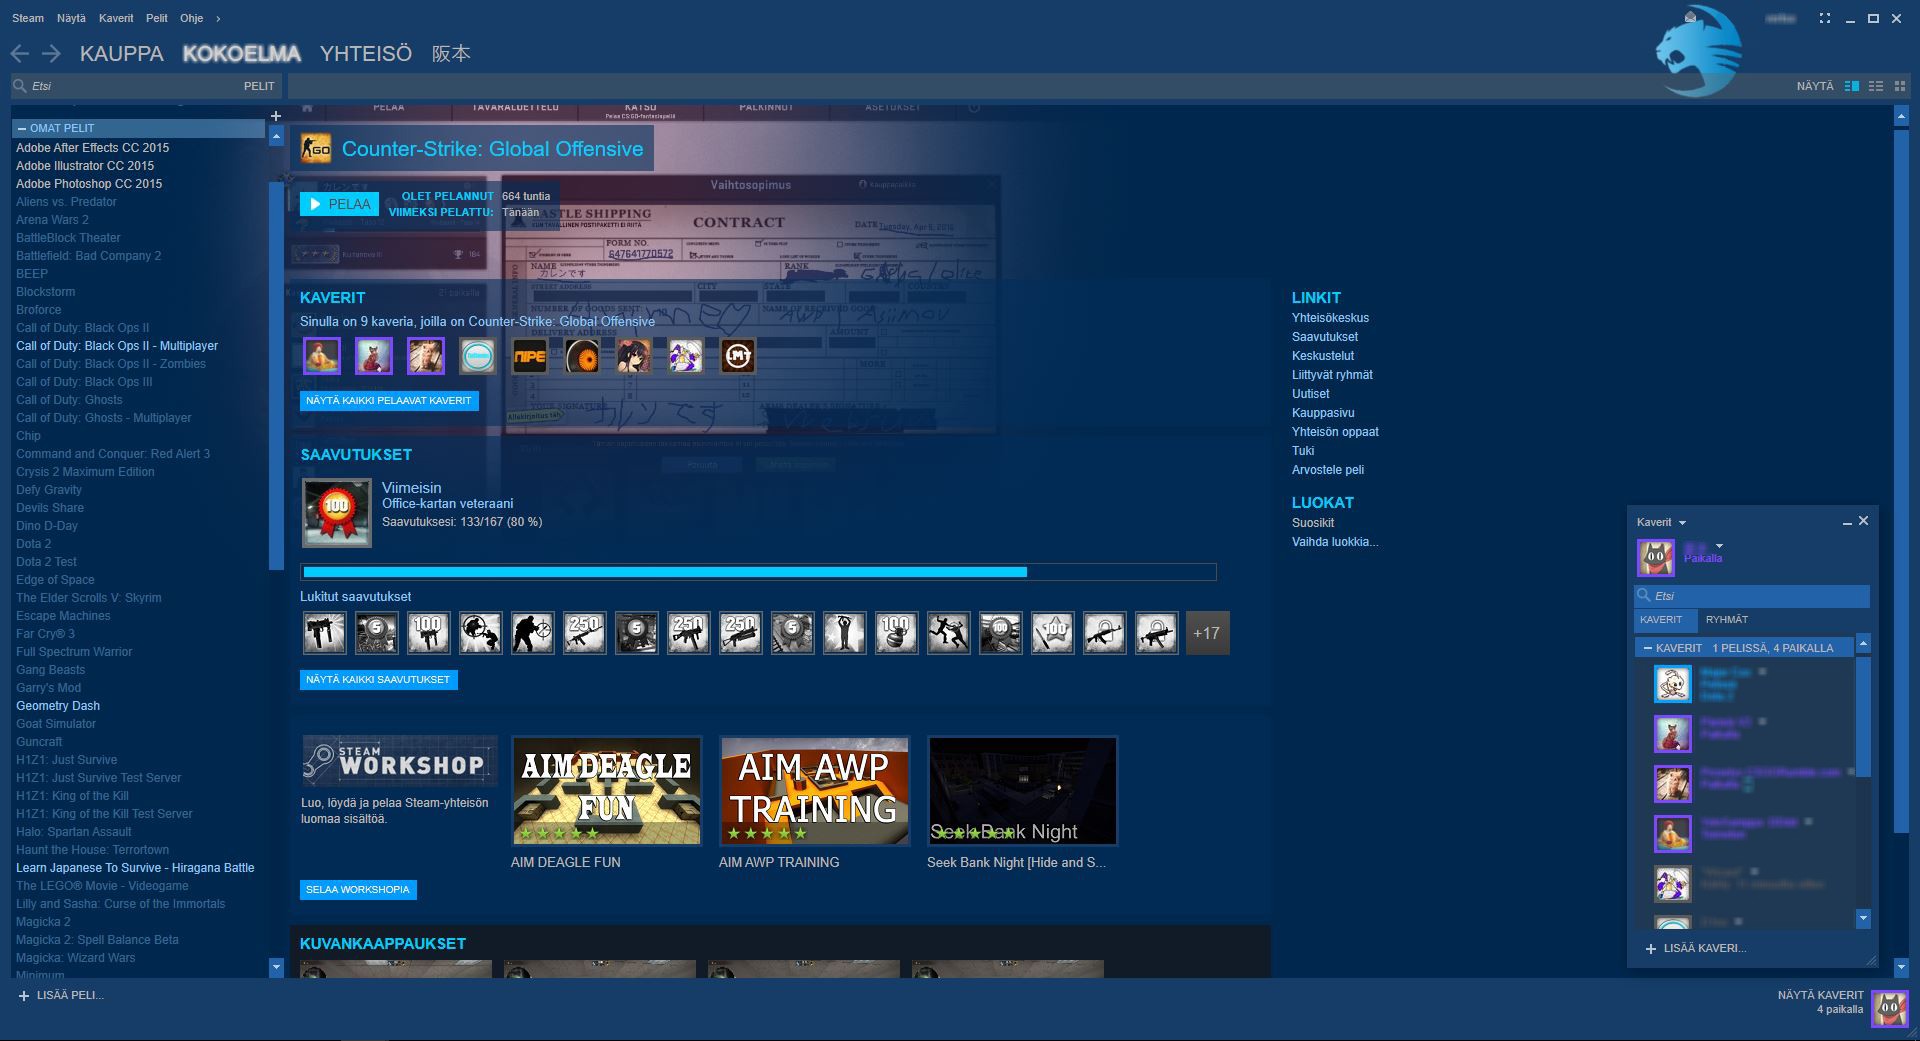Open the Pelit menu
Screen dimensions: 1920x1041
point(157,18)
